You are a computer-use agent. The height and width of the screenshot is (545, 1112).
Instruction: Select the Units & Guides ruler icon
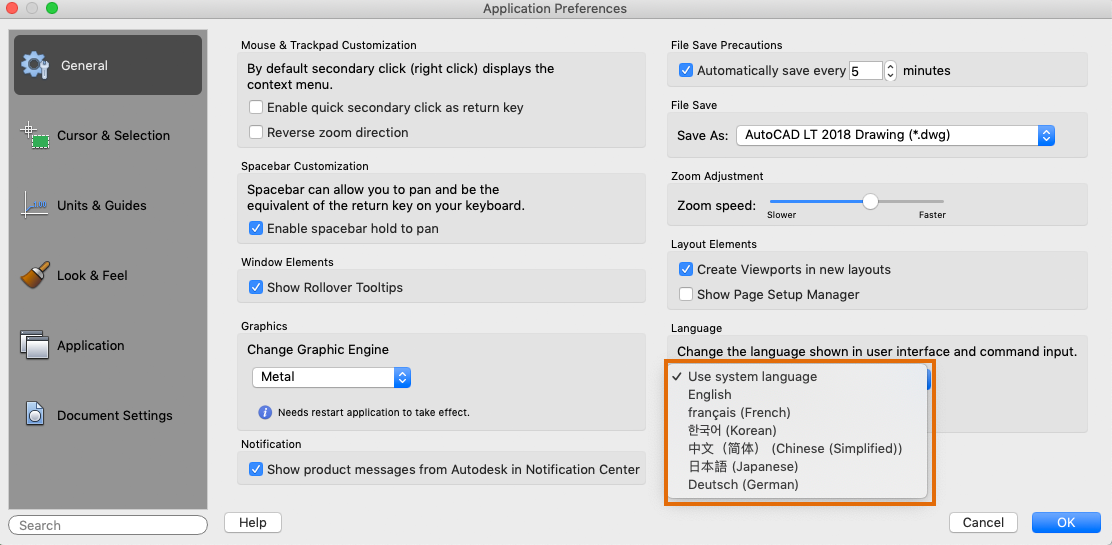click(35, 205)
